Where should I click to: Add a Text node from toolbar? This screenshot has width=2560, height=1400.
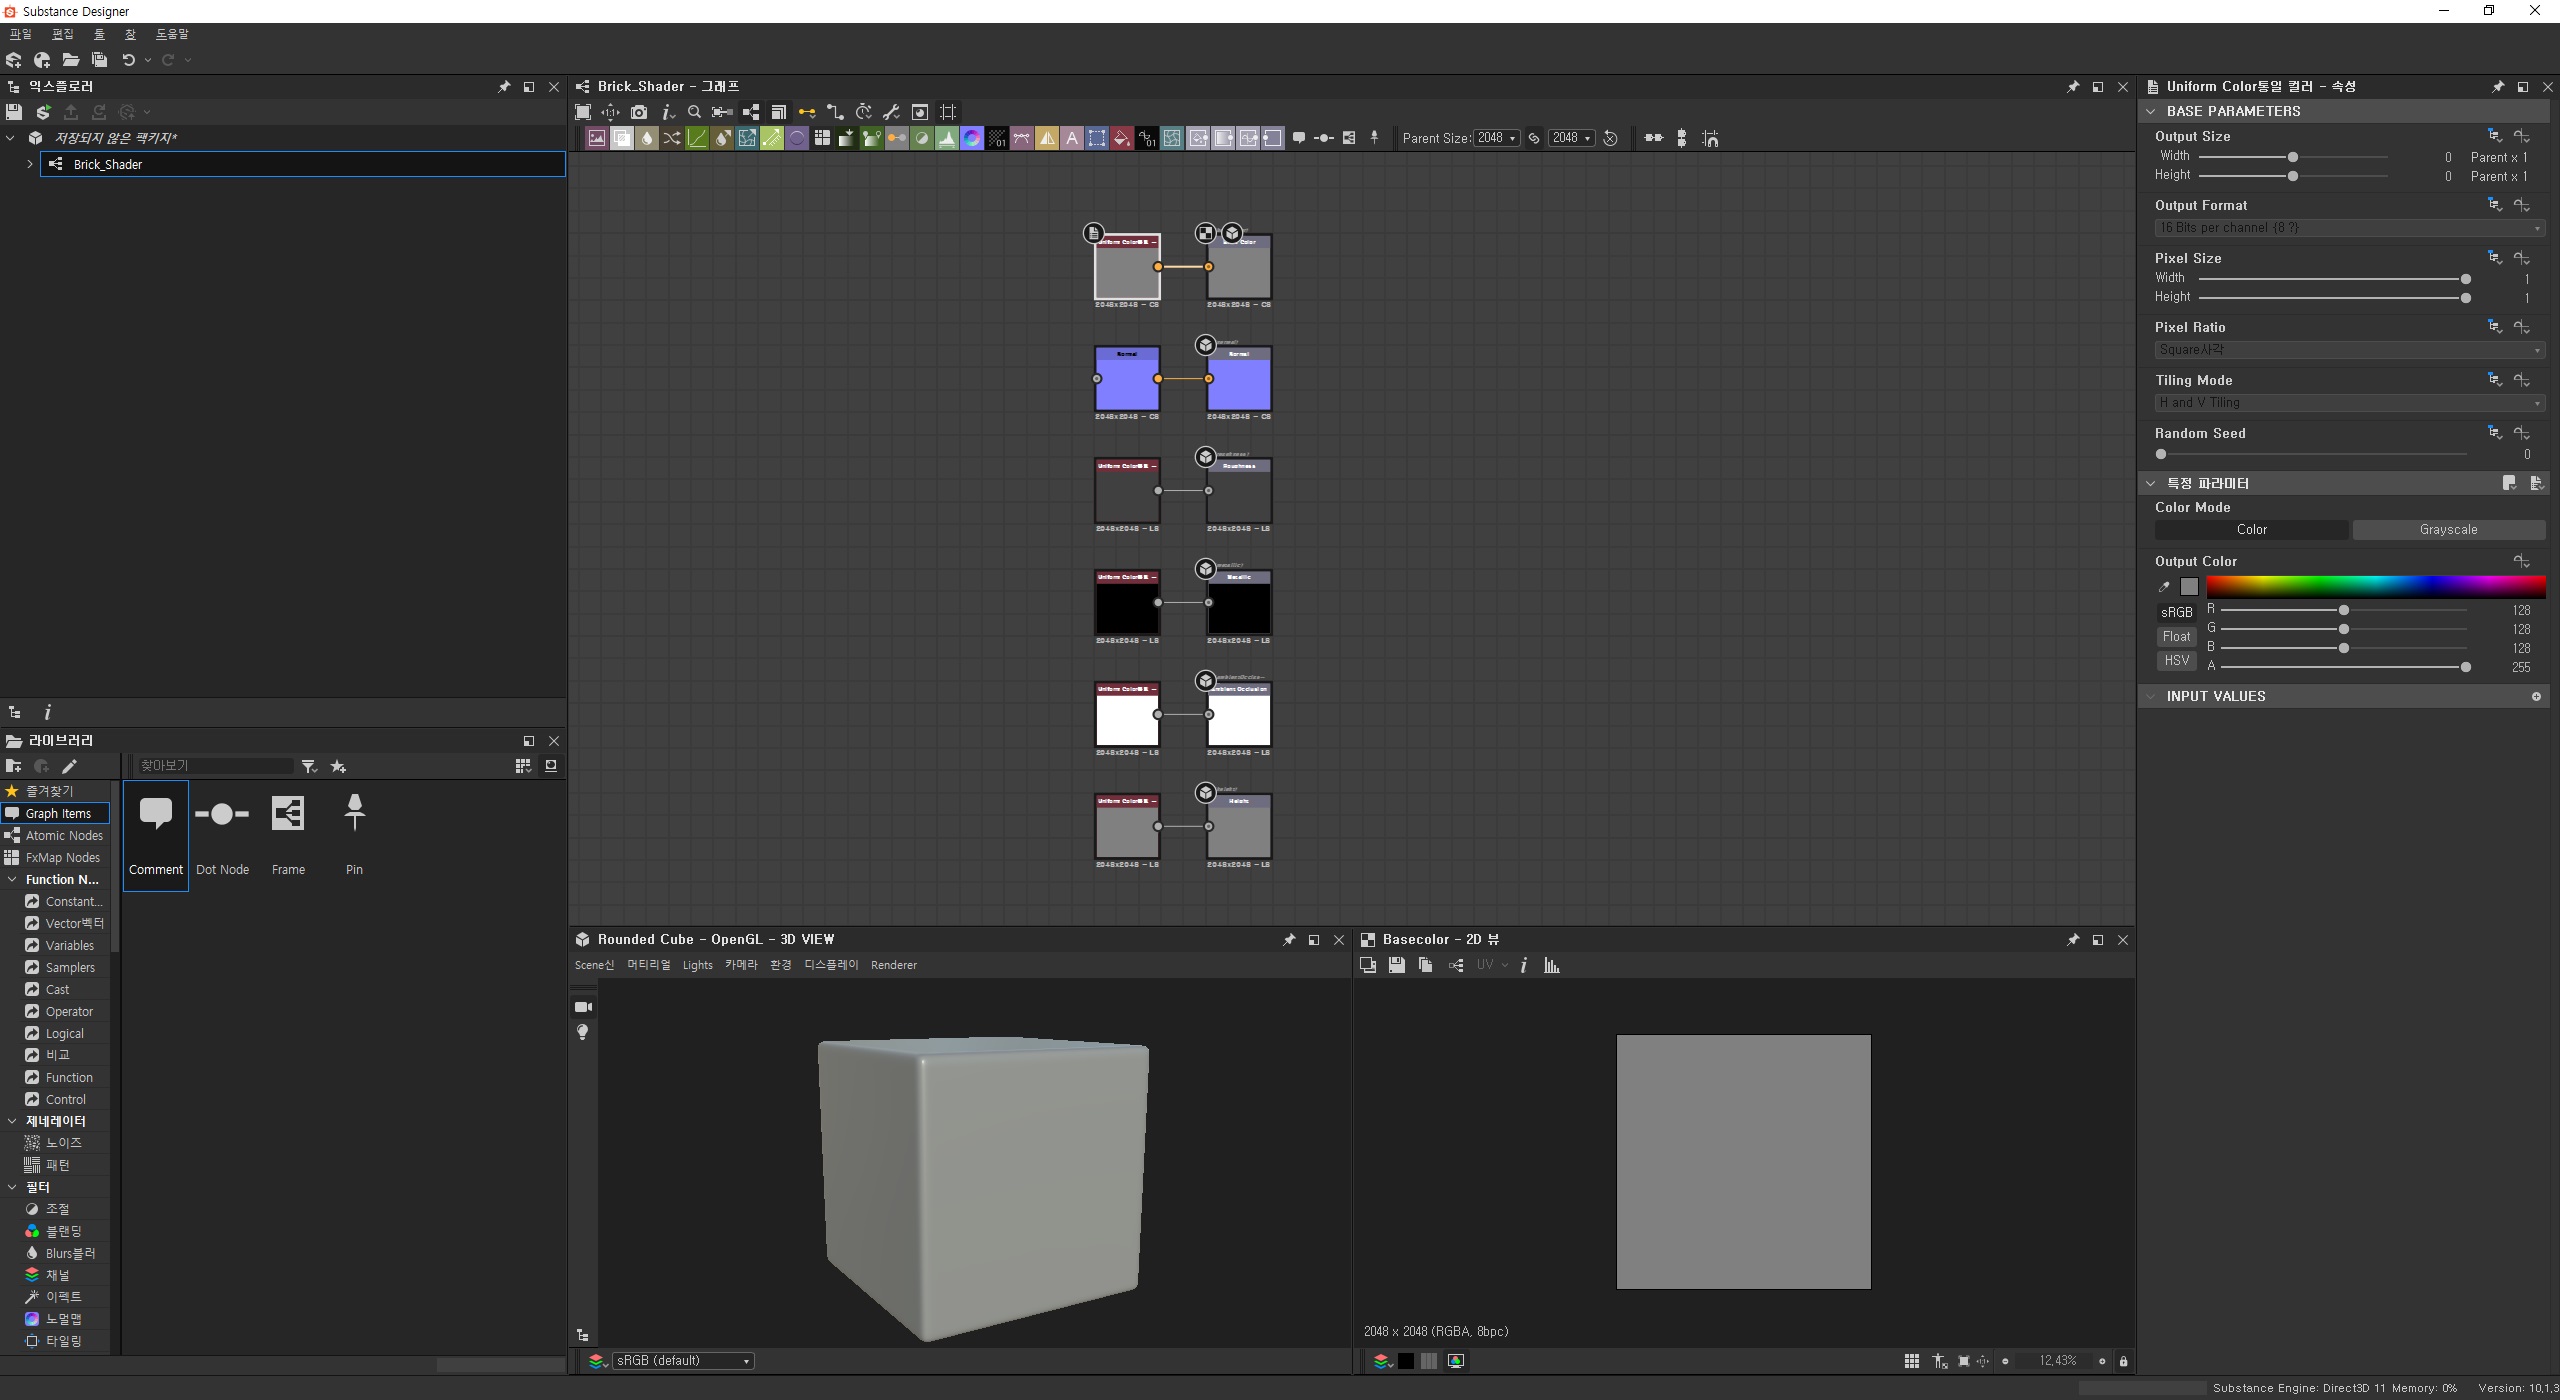coord(1072,139)
